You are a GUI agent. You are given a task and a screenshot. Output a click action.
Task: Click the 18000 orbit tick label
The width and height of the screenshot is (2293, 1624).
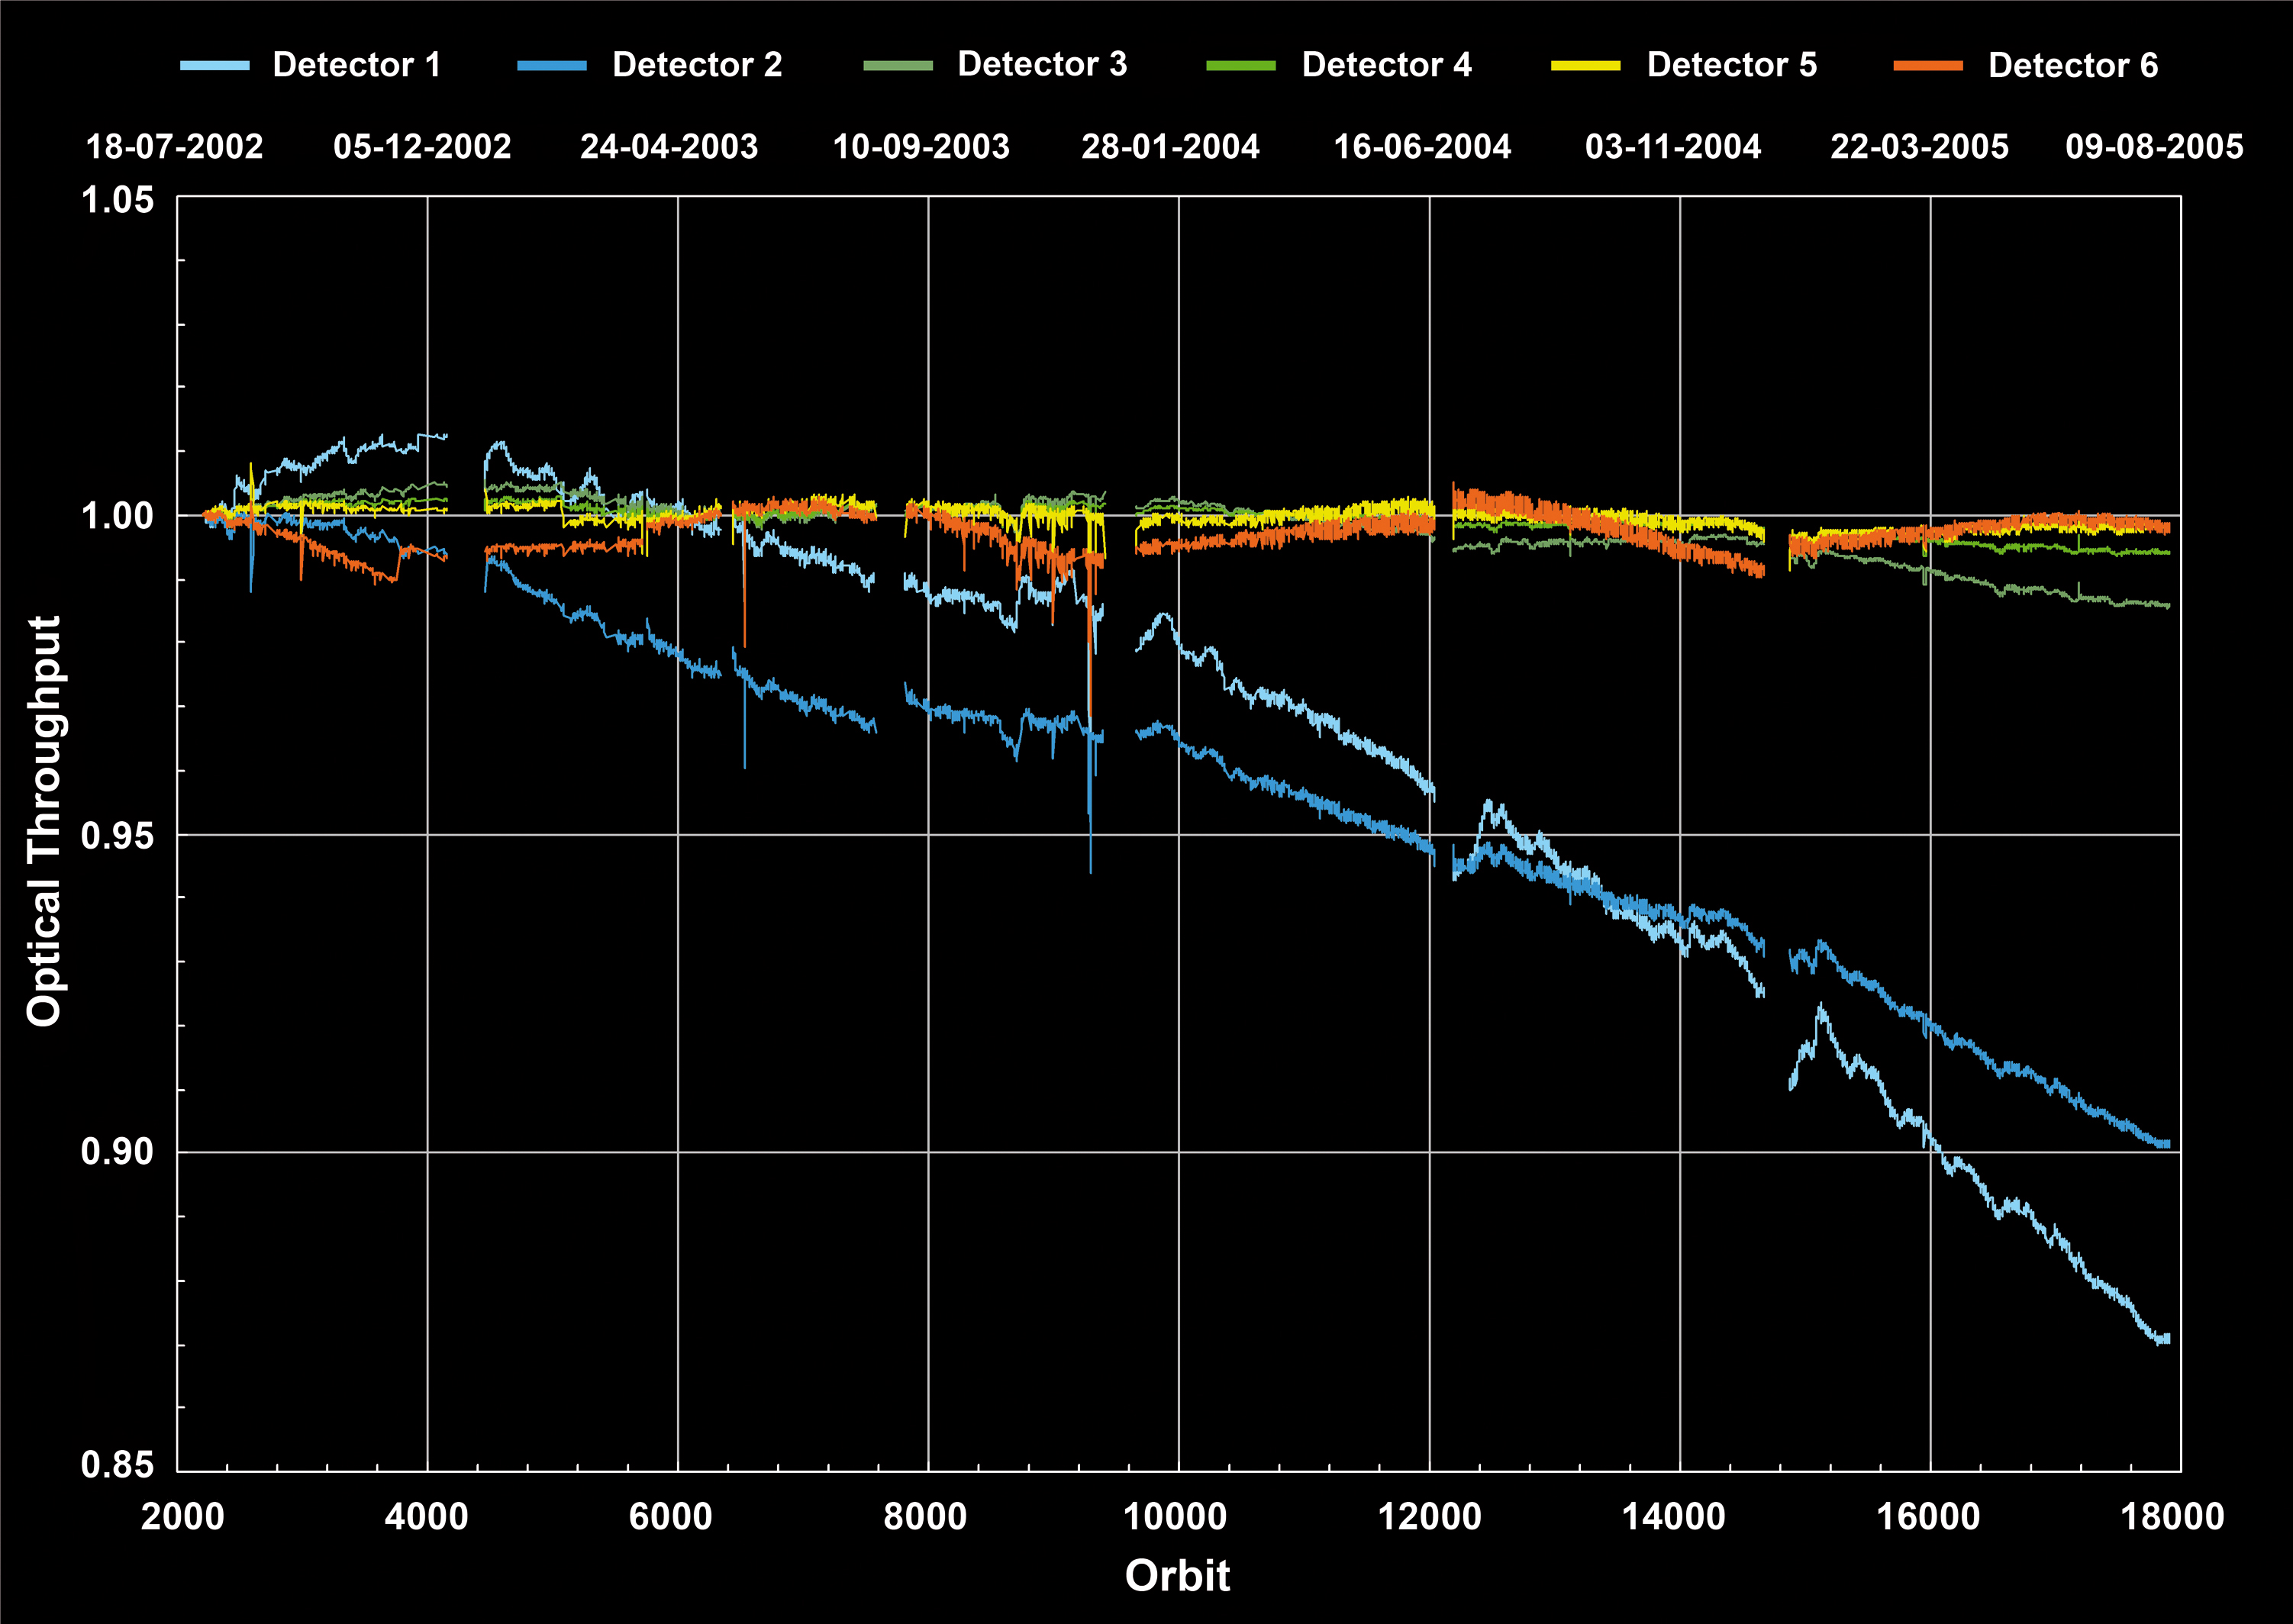point(2172,1516)
